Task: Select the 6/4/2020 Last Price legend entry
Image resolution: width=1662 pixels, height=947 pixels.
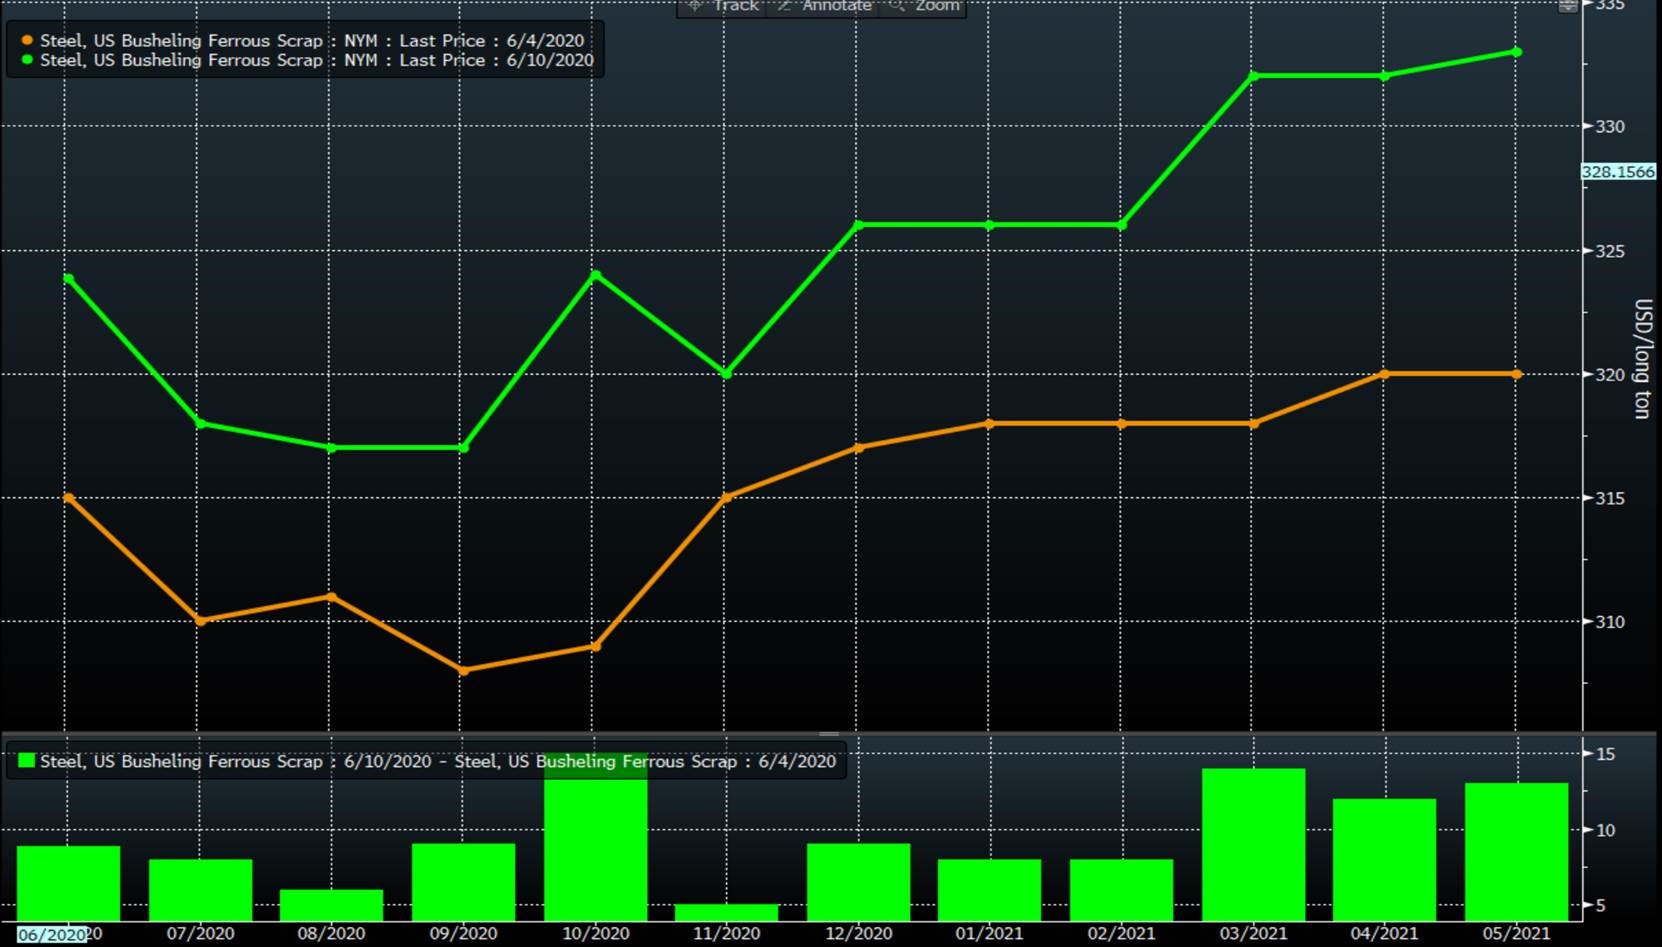Action: (312, 41)
